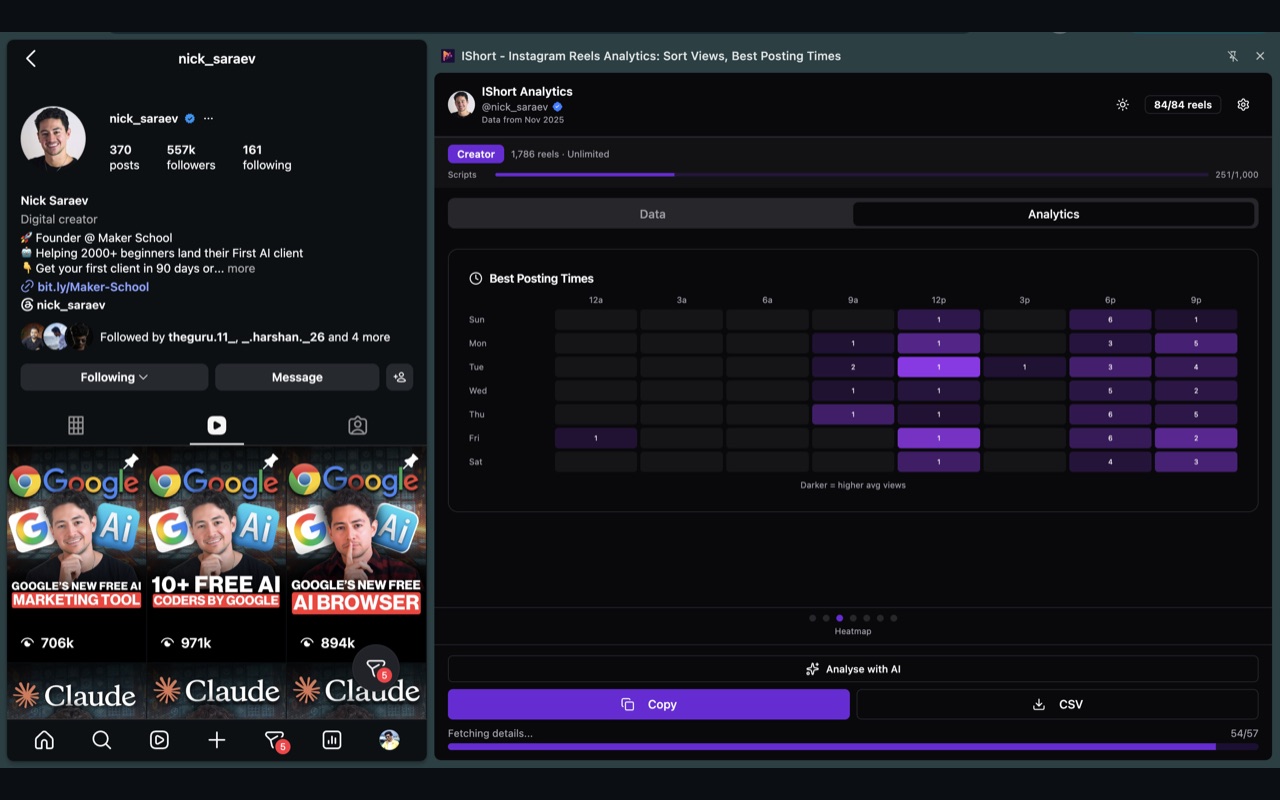The width and height of the screenshot is (1280, 800).
Task: Open the reel with 971k views
Action: 217,552
